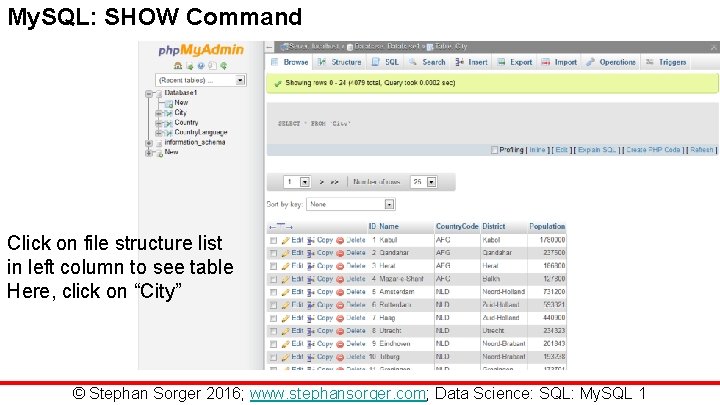Expand the CountryLanguage table node

[158, 133]
